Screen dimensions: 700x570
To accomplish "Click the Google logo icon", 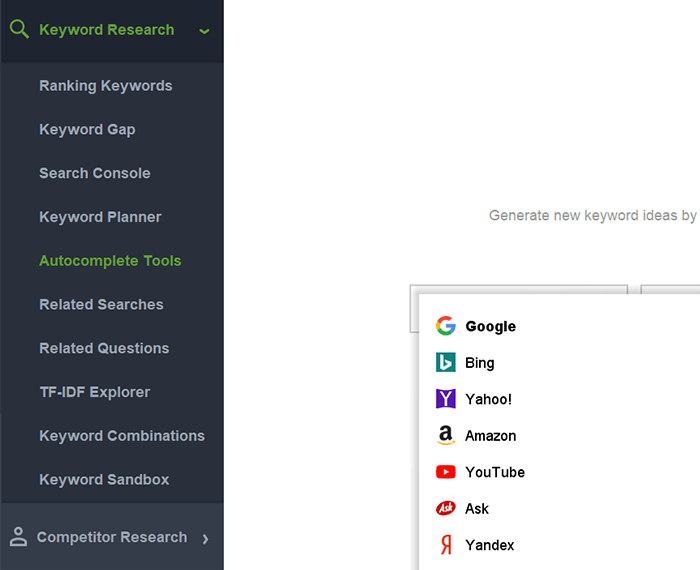I will point(446,326).
